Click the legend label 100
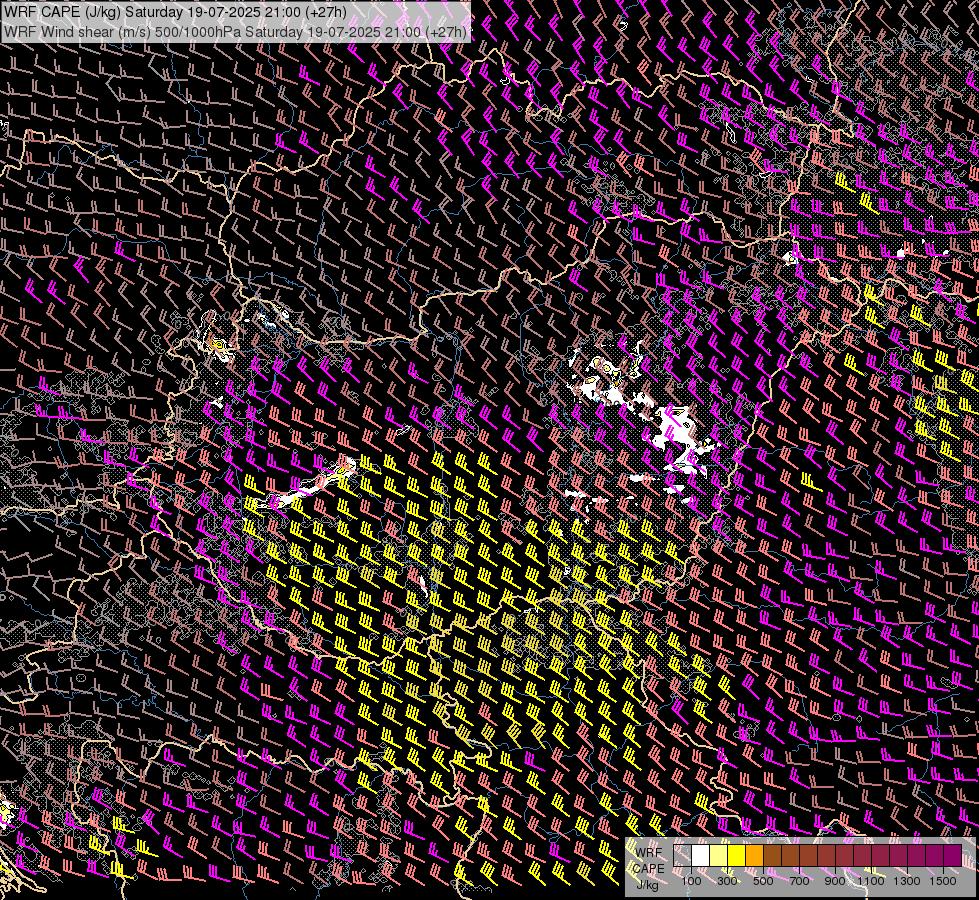 point(691,881)
